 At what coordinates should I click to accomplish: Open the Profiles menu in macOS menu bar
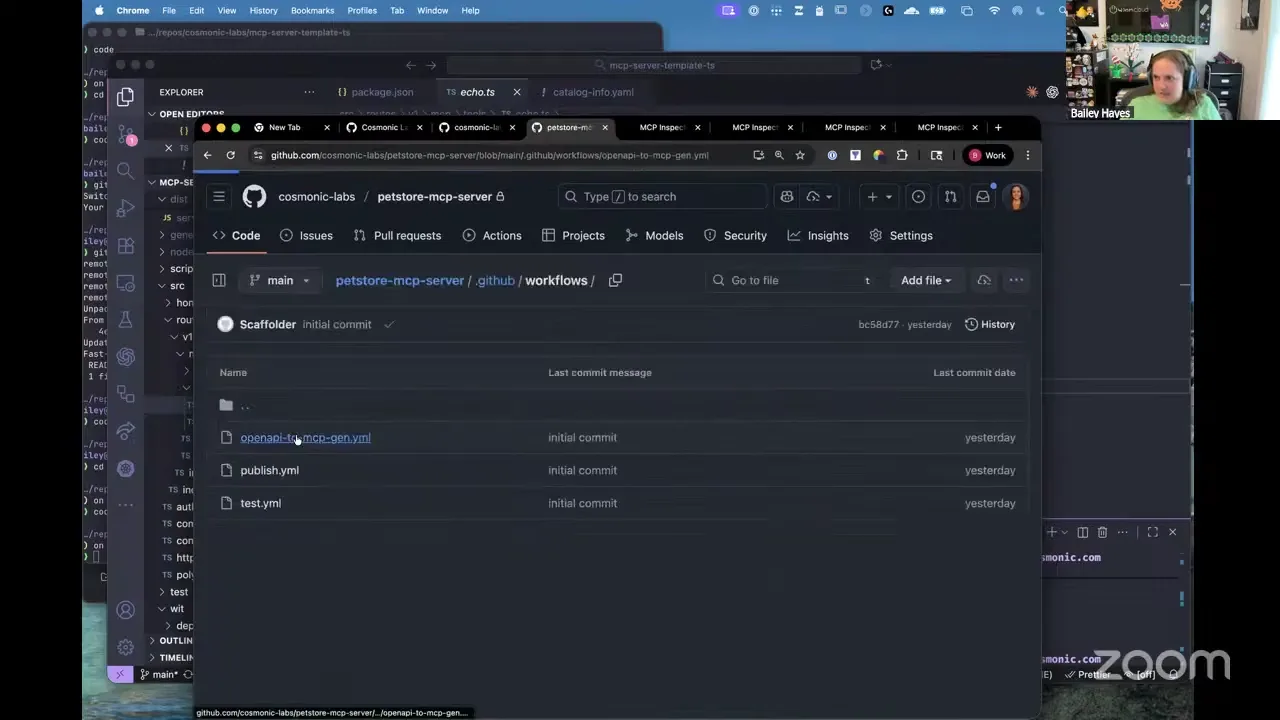pyautogui.click(x=362, y=10)
